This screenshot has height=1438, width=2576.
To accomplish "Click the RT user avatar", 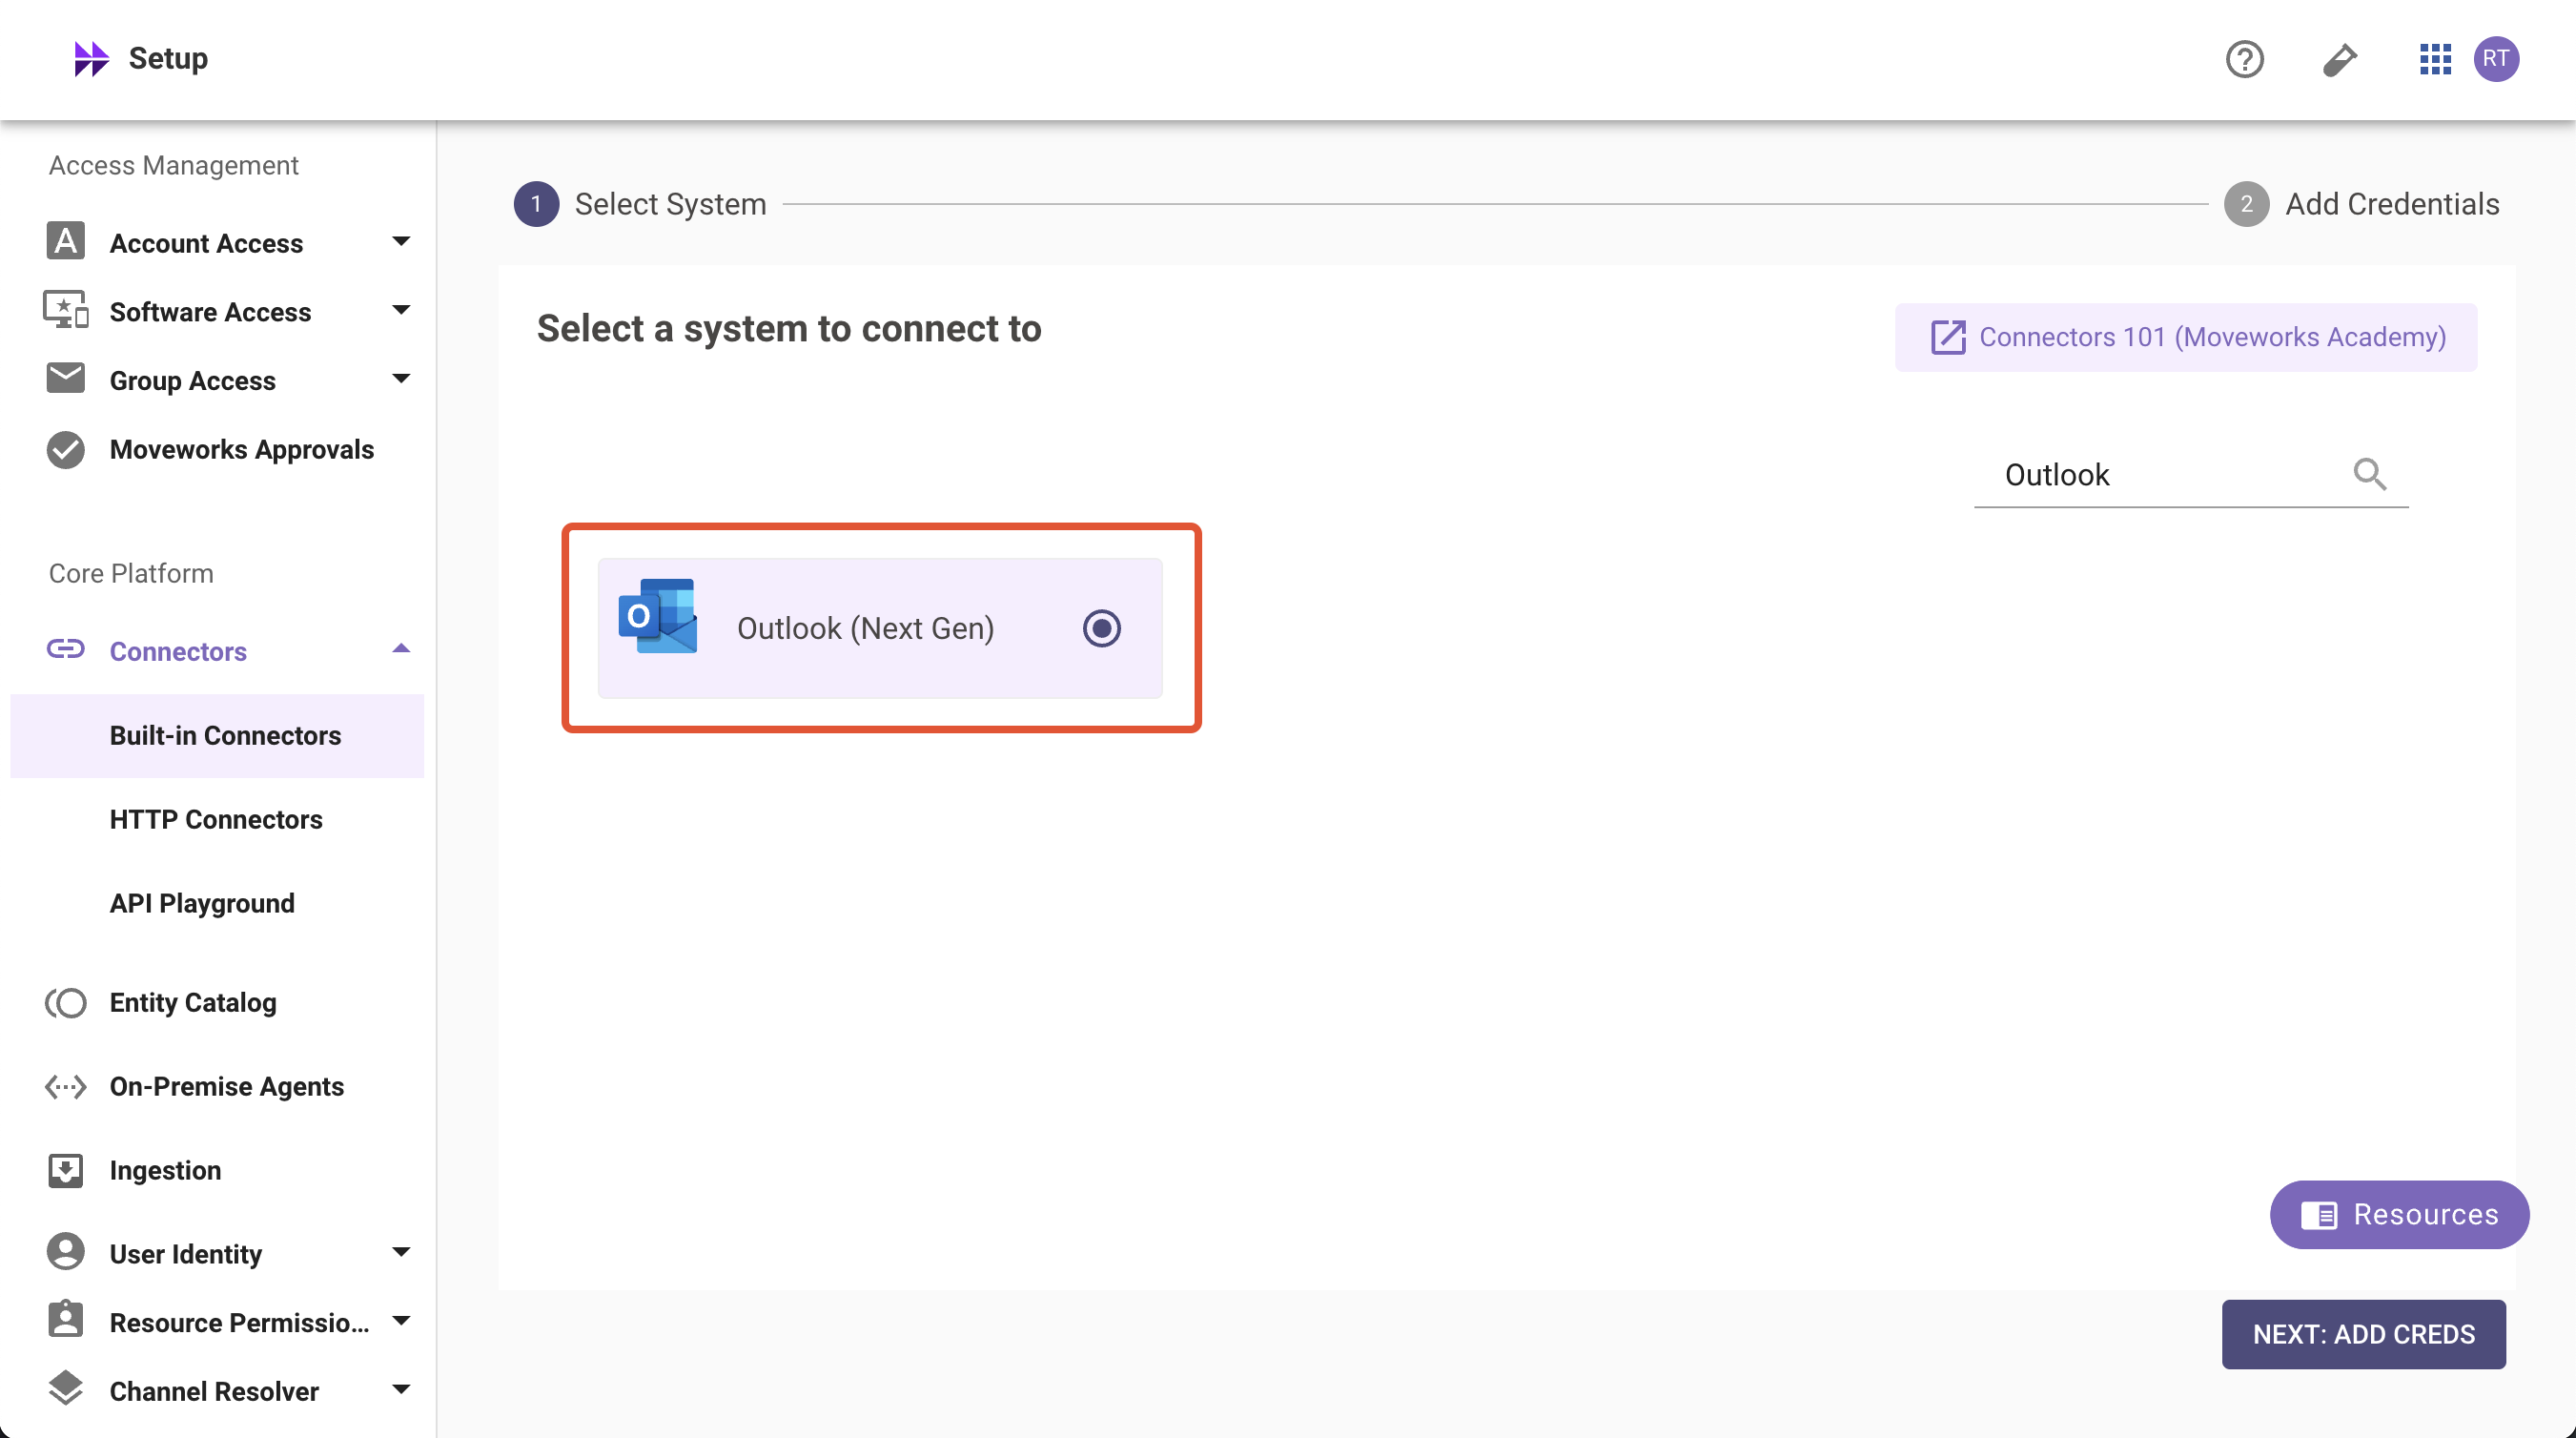I will [2496, 59].
